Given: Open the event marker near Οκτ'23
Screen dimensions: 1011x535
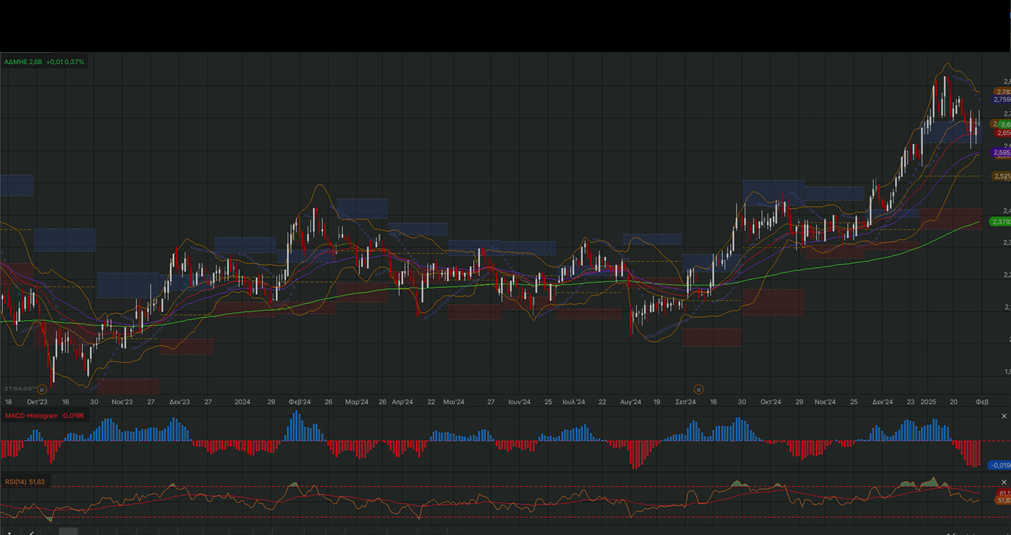Looking at the screenshot, I should [42, 389].
